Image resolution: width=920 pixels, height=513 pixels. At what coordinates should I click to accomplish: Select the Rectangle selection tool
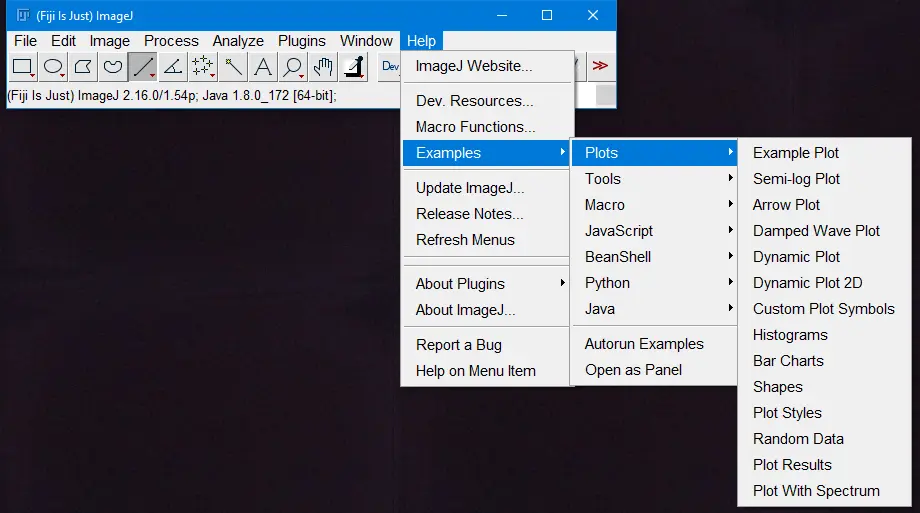23,67
